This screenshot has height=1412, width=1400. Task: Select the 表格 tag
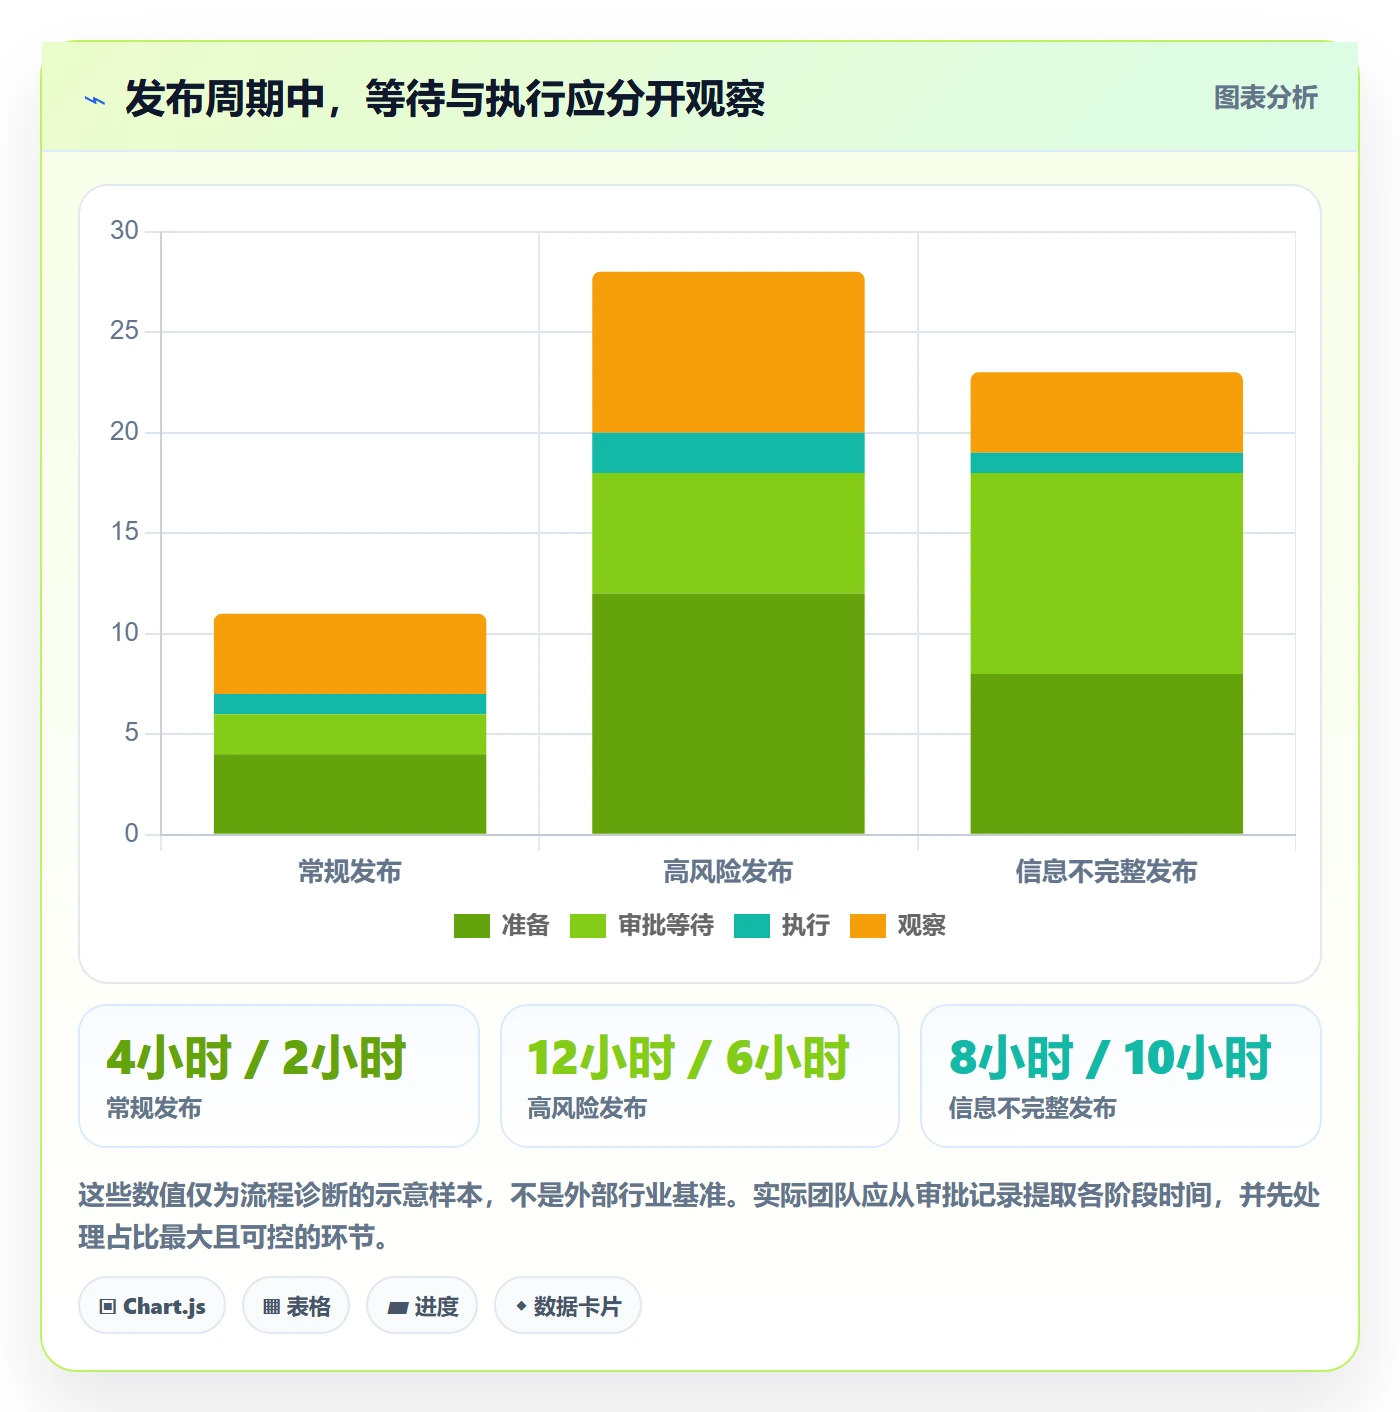(296, 1306)
